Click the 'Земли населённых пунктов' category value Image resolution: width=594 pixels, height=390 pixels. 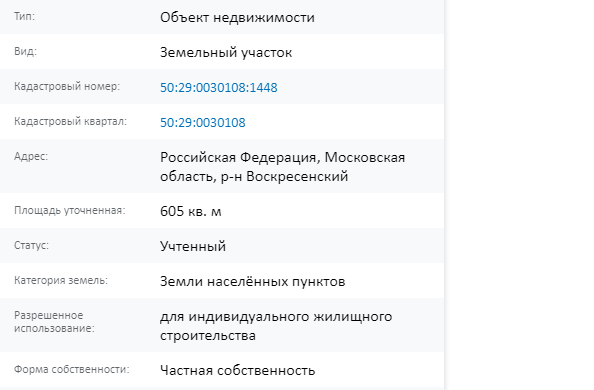[x=252, y=281]
